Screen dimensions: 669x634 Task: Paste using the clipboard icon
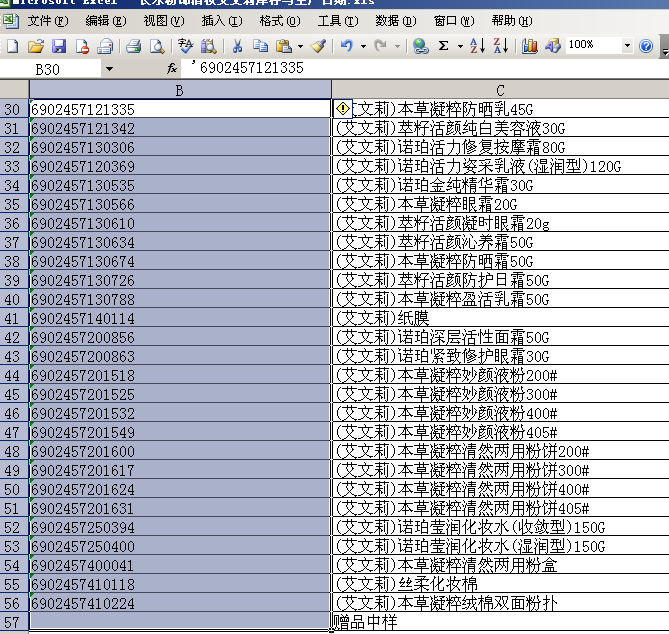point(284,46)
